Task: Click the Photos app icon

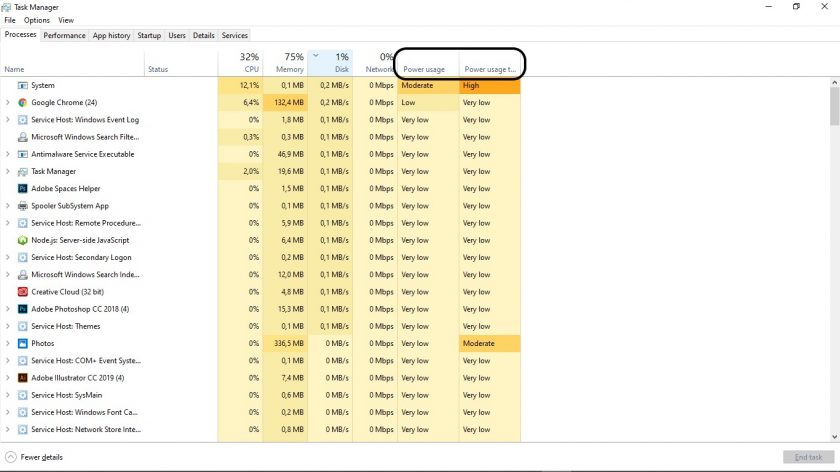Action: [22, 343]
